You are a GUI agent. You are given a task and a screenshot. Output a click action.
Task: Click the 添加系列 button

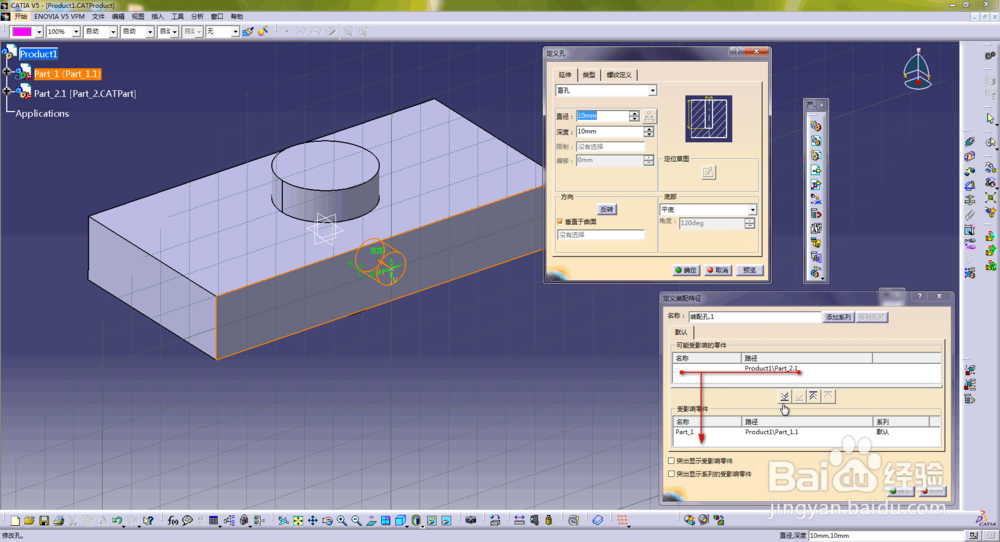(x=838, y=317)
